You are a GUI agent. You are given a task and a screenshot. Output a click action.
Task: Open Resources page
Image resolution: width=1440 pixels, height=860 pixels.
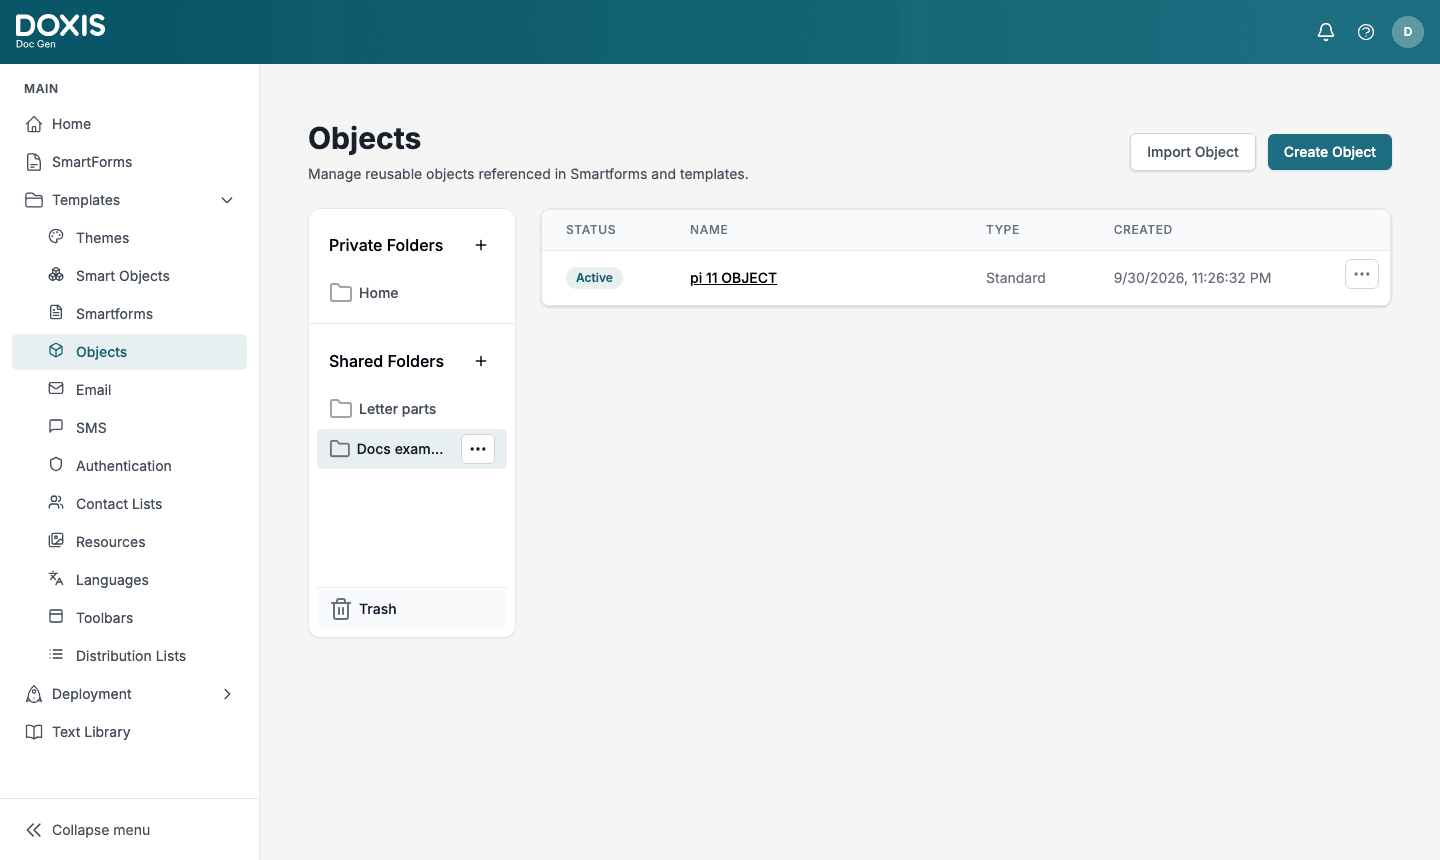[x=130, y=542]
